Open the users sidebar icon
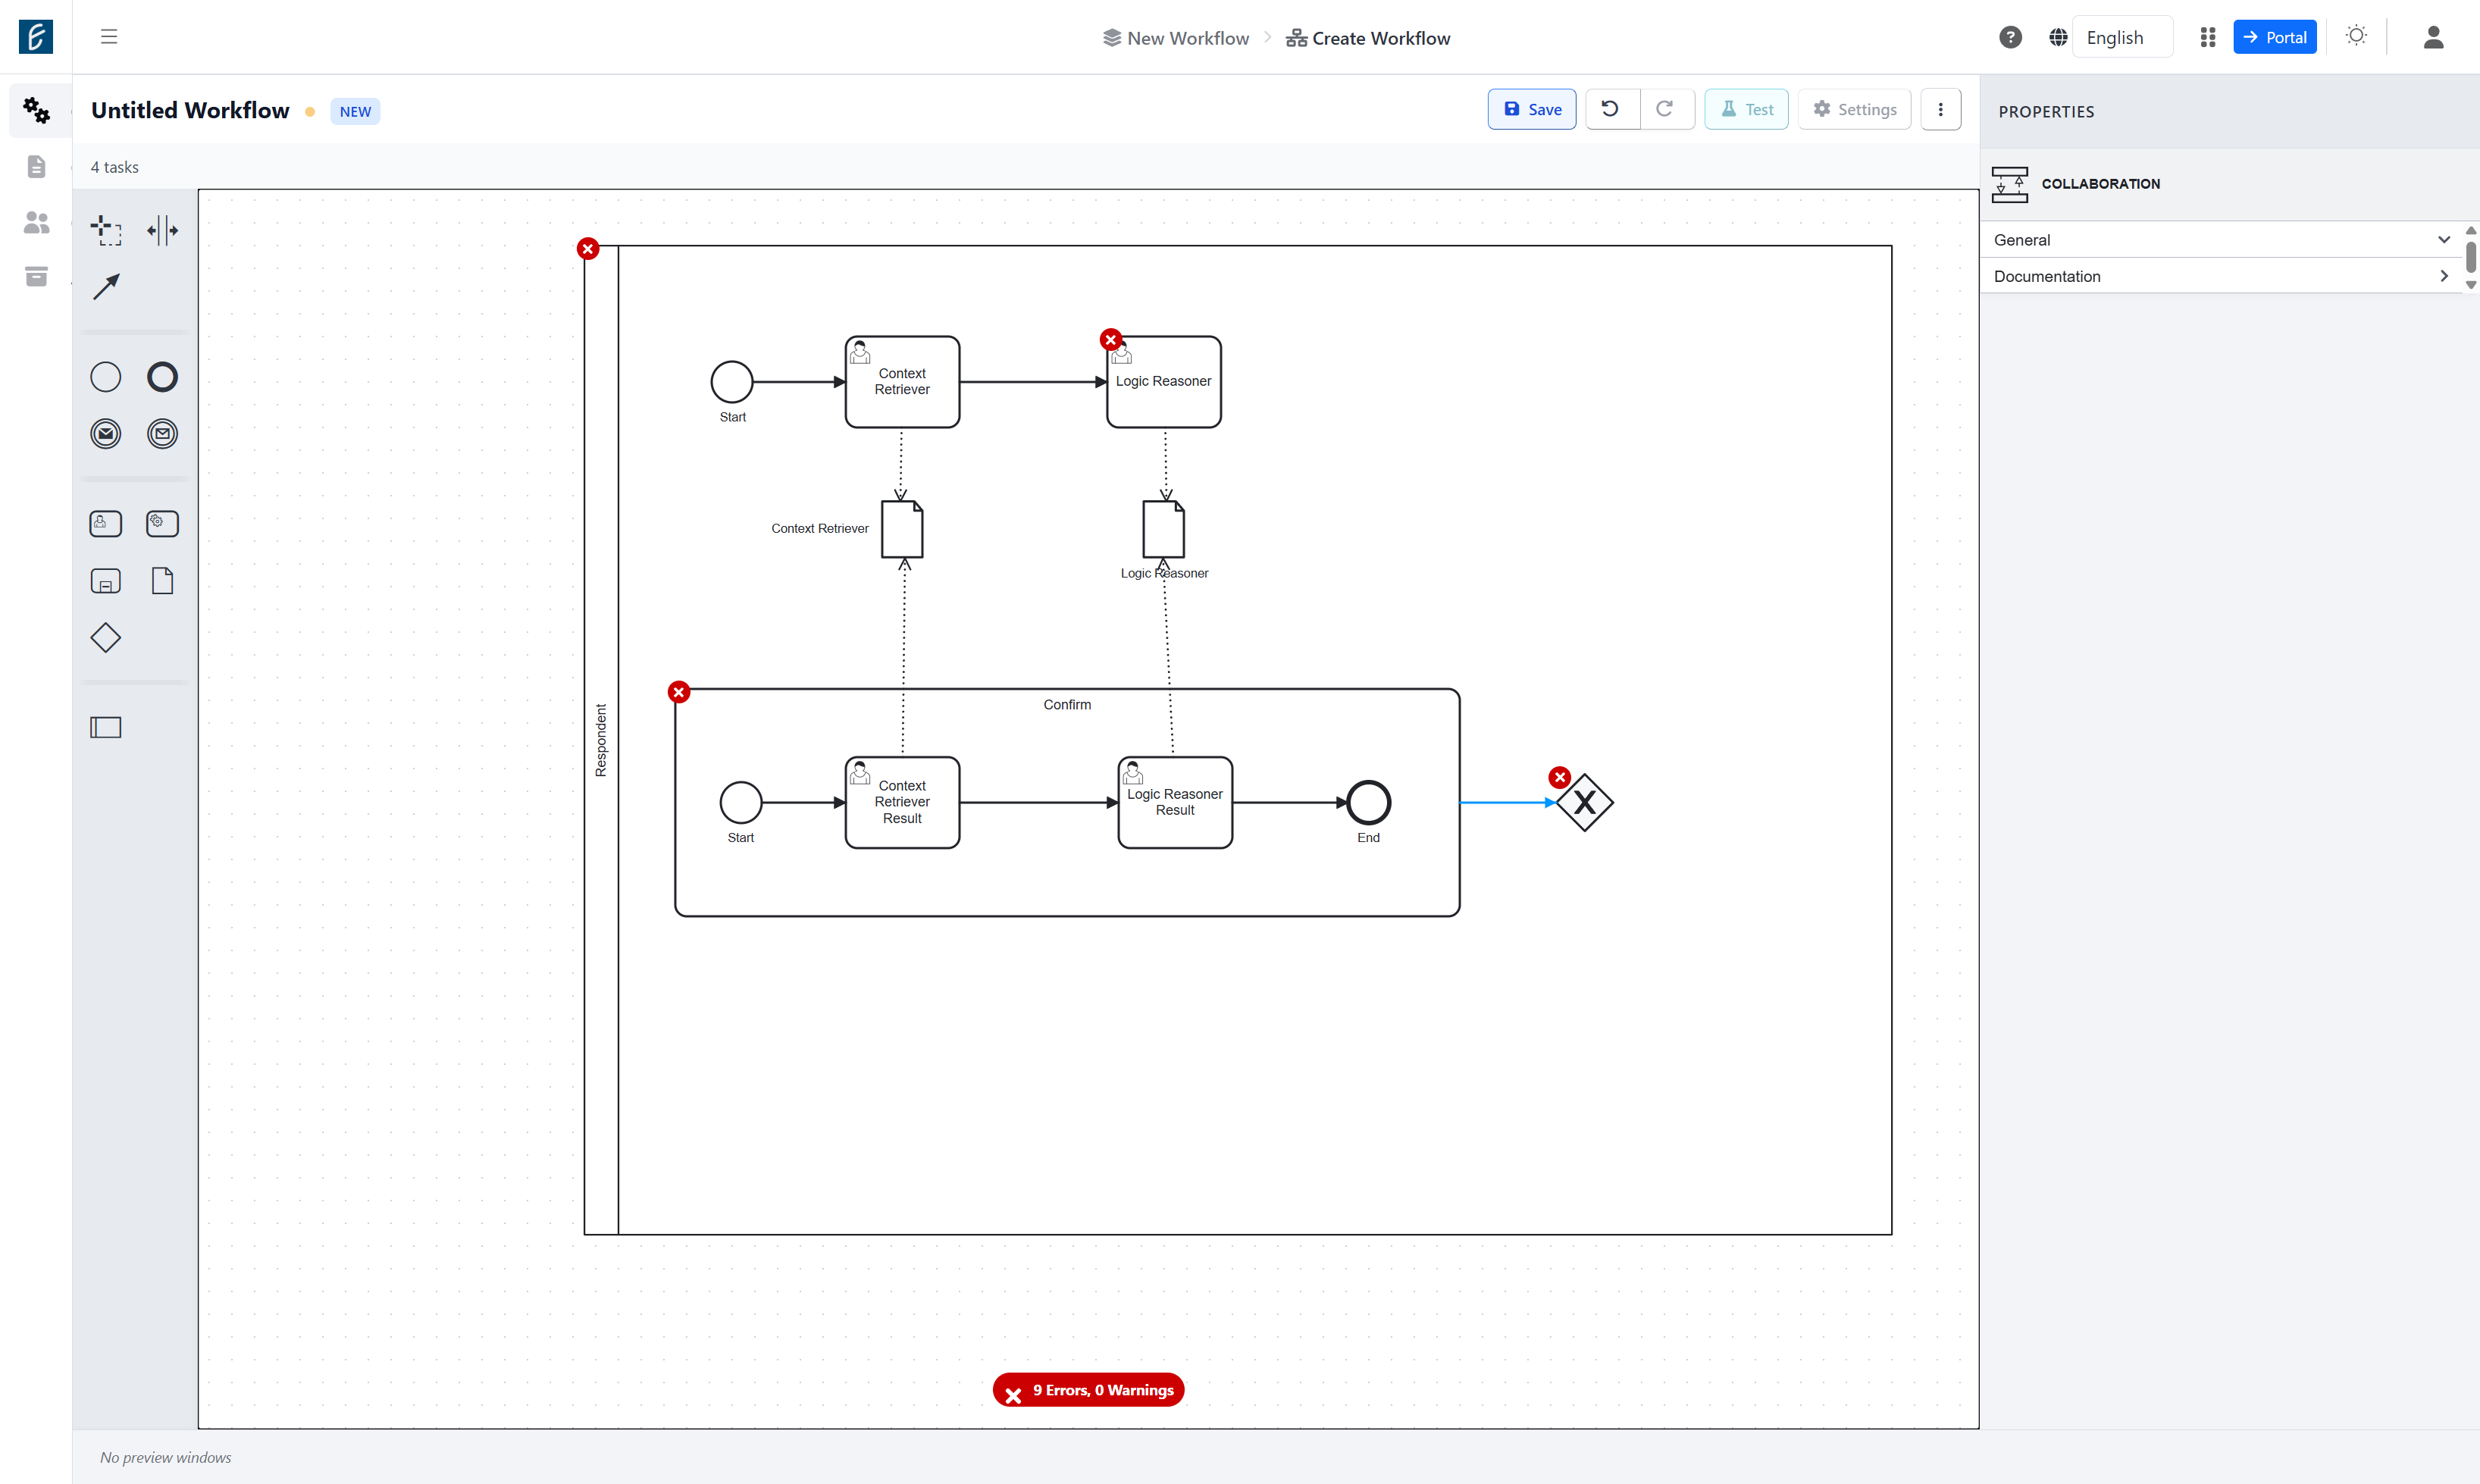This screenshot has width=2480, height=1484. [x=36, y=222]
